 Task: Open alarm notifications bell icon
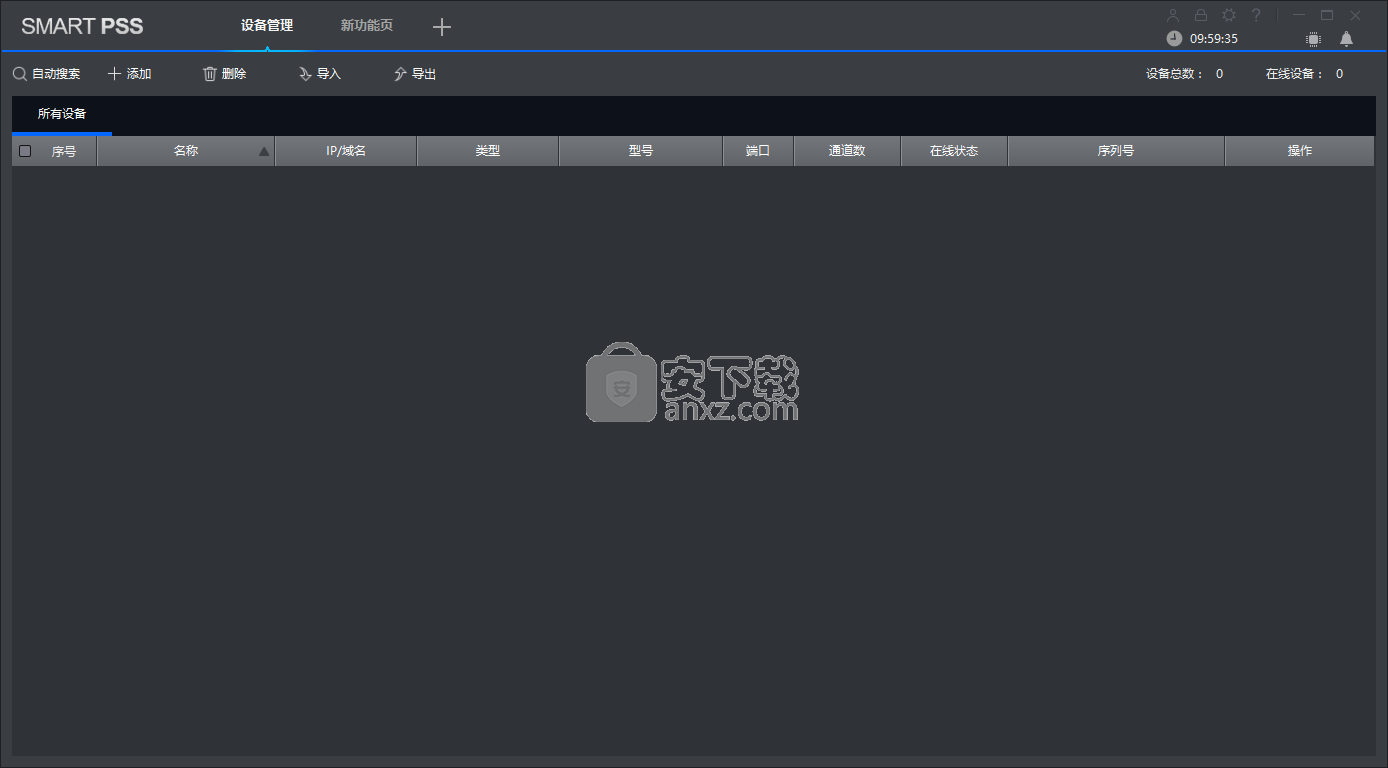pyautogui.click(x=1346, y=38)
